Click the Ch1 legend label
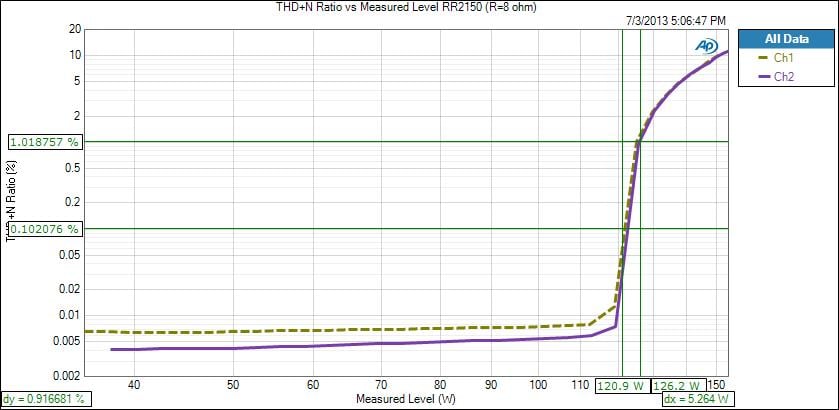This screenshot has width=839, height=410. pos(784,58)
